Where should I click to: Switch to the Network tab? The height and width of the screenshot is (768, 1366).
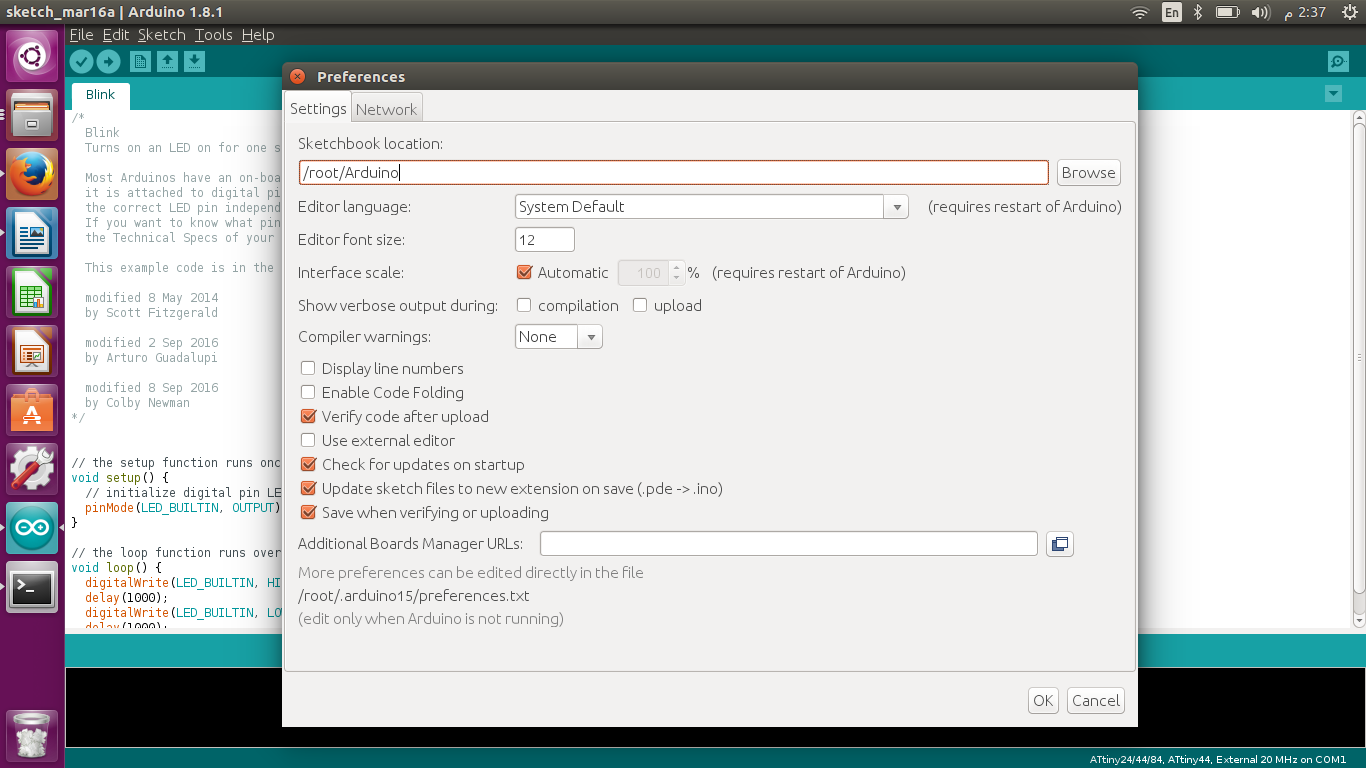point(386,109)
